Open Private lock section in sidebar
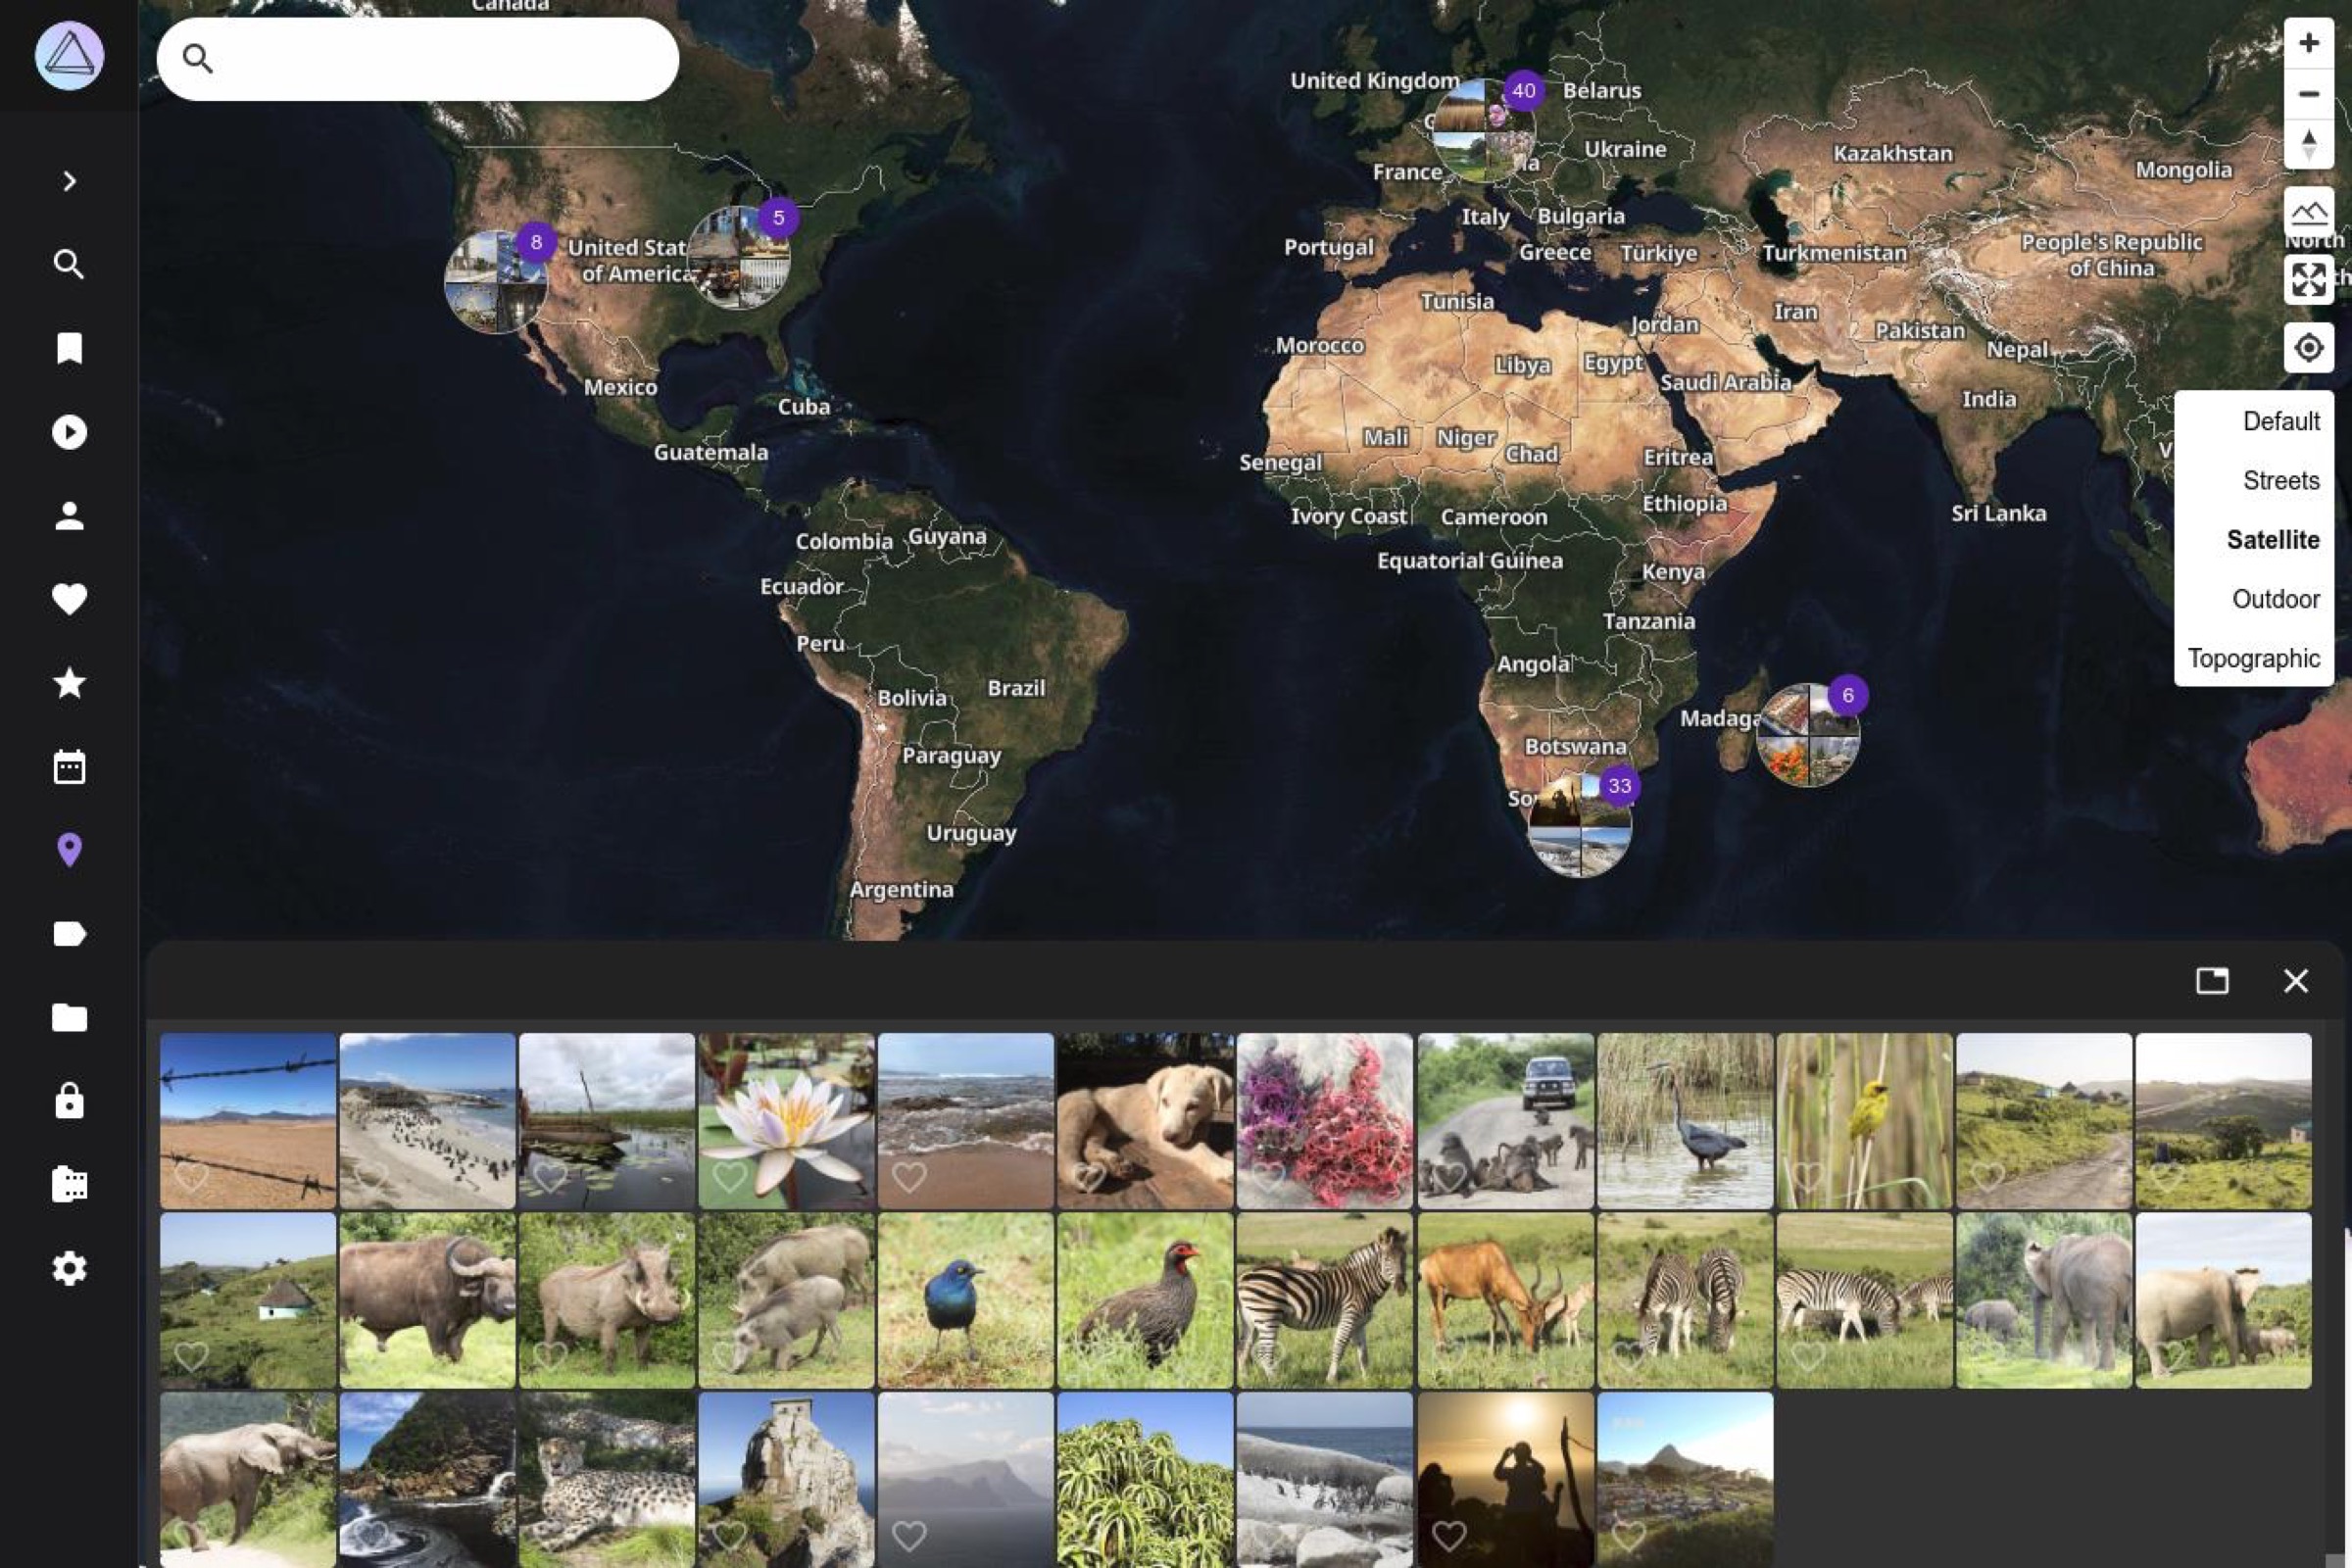Viewport: 2352px width, 1568px height. point(69,1101)
